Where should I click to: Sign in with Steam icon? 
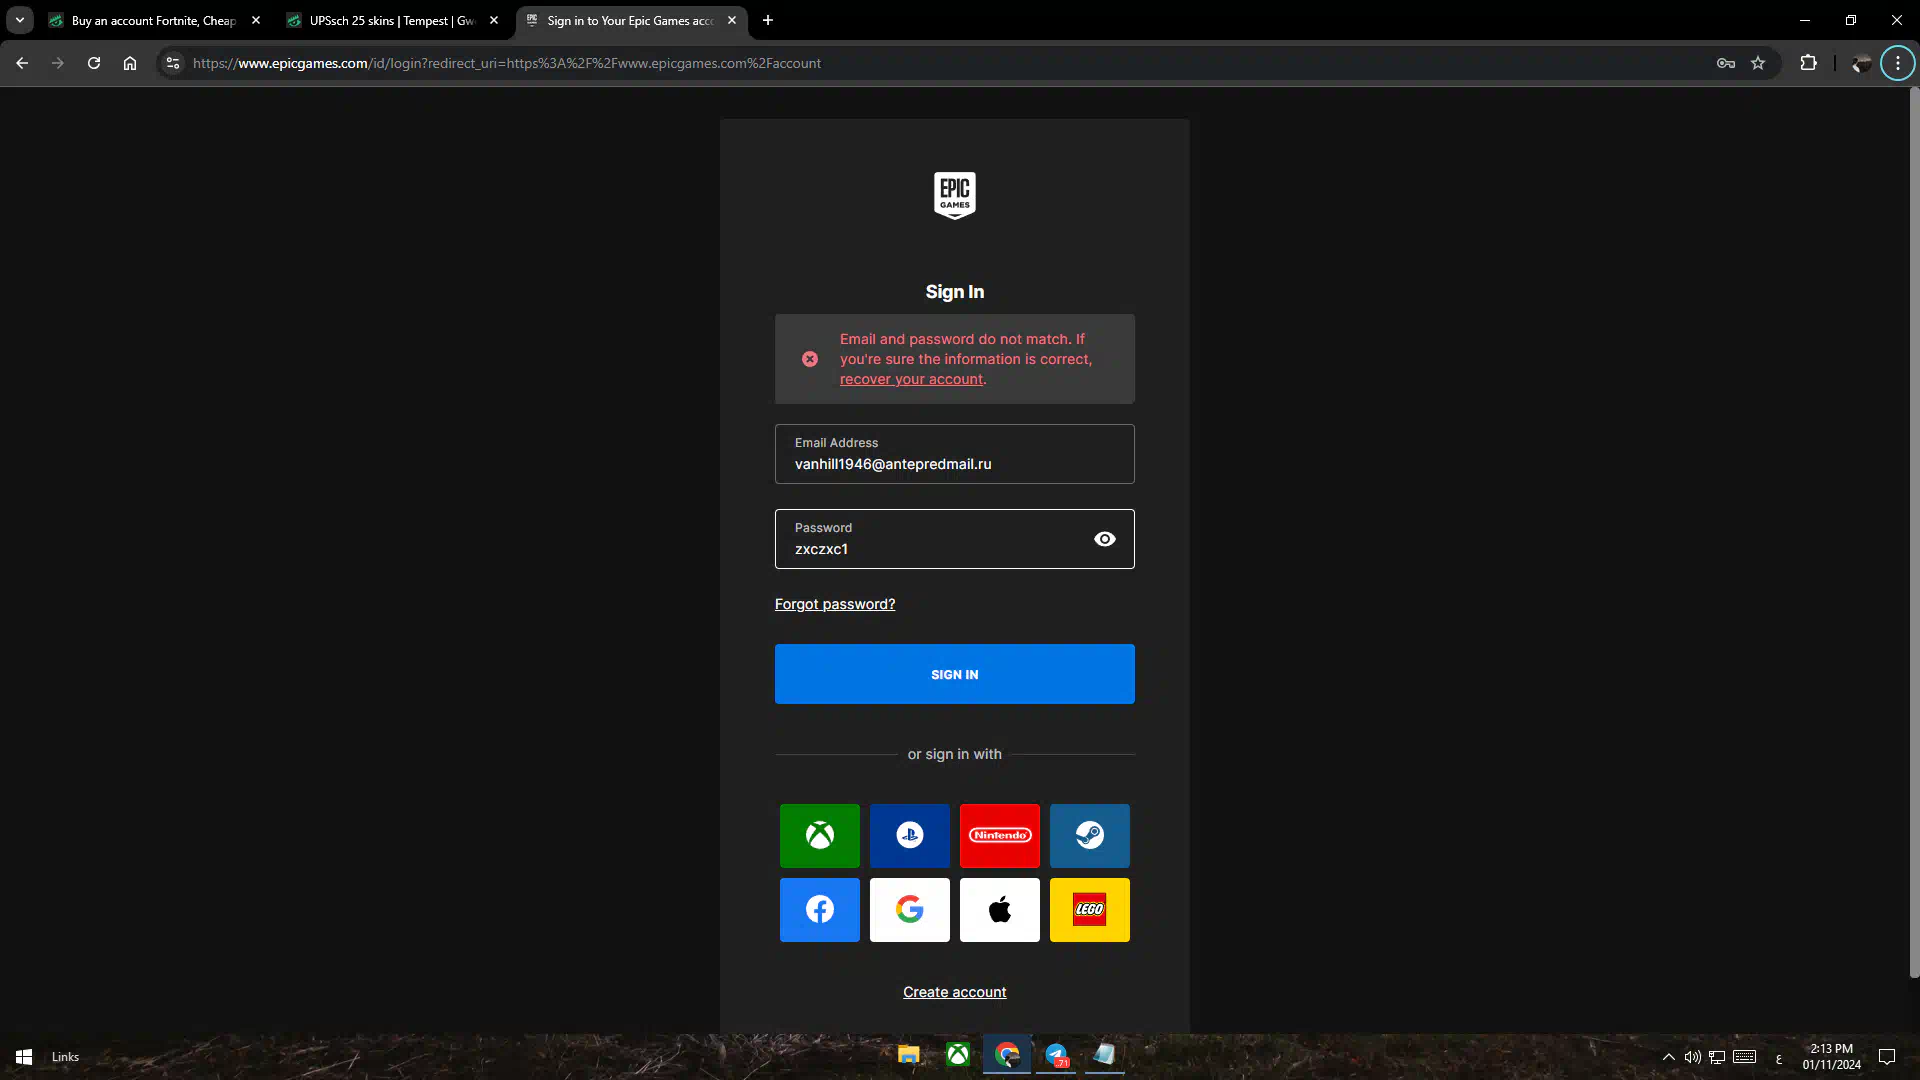pos(1089,835)
